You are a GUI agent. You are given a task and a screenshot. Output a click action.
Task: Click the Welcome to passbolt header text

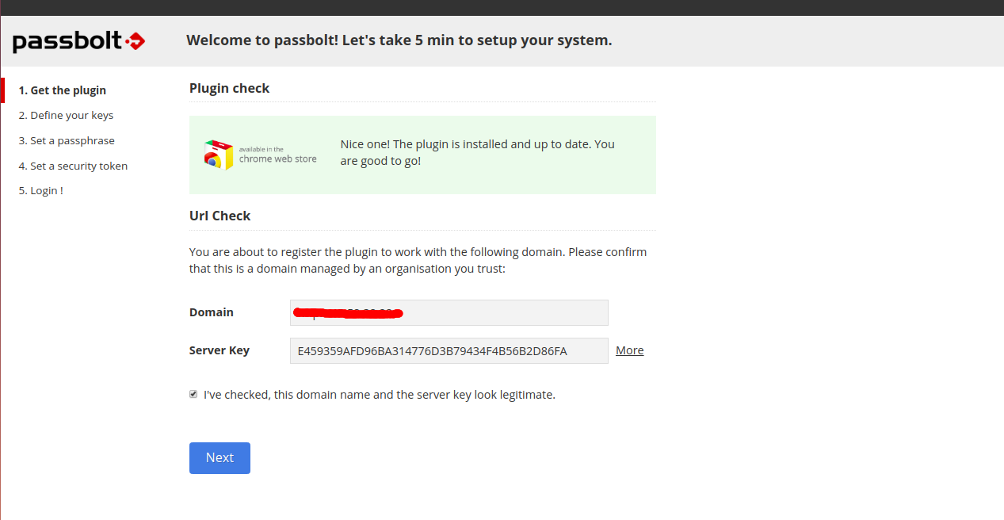click(x=399, y=40)
